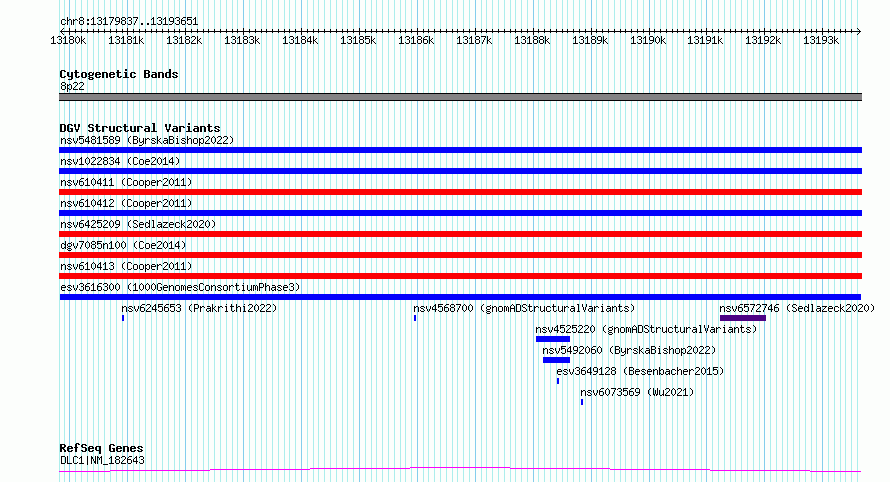
Task: Open the esv3649128 (Besenbacher2015) label
Action: pyautogui.click(x=640, y=371)
